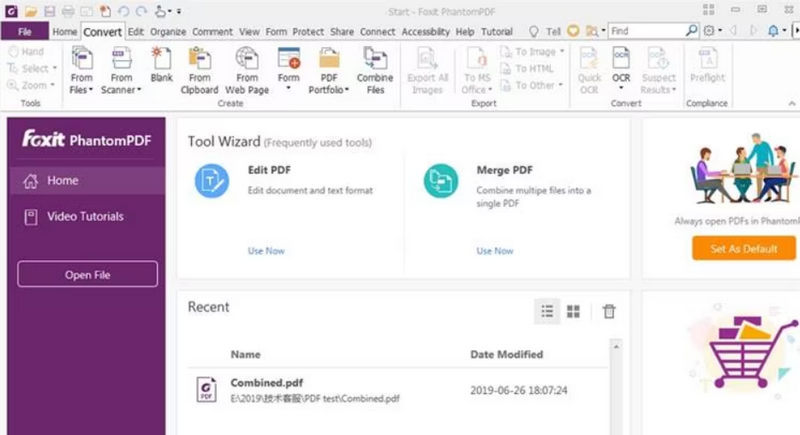This screenshot has width=800, height=435.
Task: Switch to the Accessibility ribbon tab
Action: 426,32
